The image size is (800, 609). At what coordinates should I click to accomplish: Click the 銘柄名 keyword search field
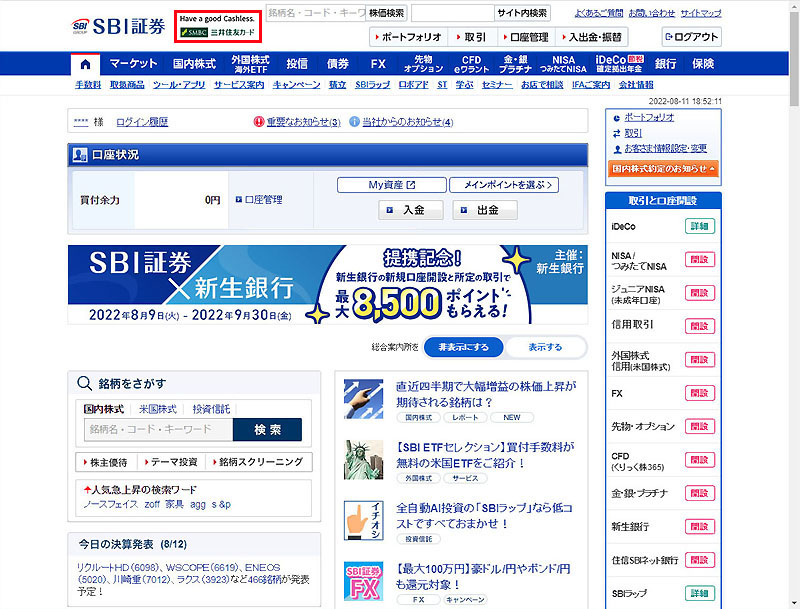point(158,429)
